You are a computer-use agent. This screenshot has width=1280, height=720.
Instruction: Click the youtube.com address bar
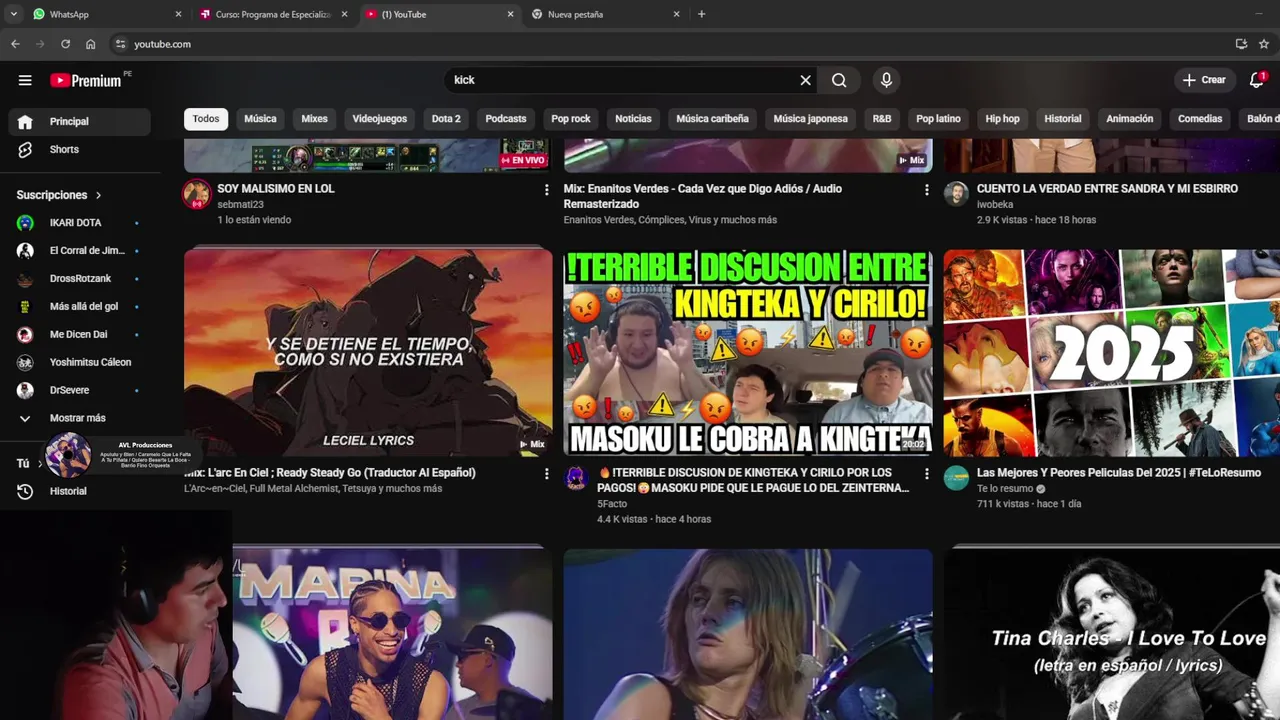[670, 44]
